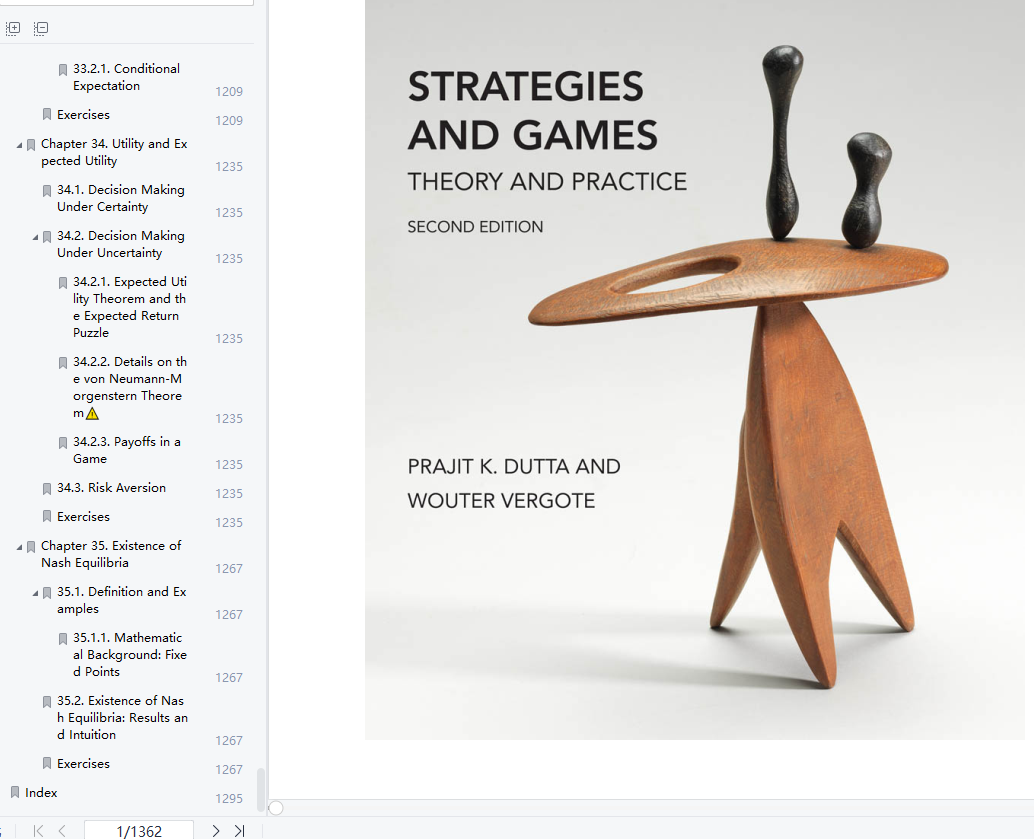Click the collapse all bookmarks icon
The width and height of the screenshot is (1034, 839).
[41, 28]
